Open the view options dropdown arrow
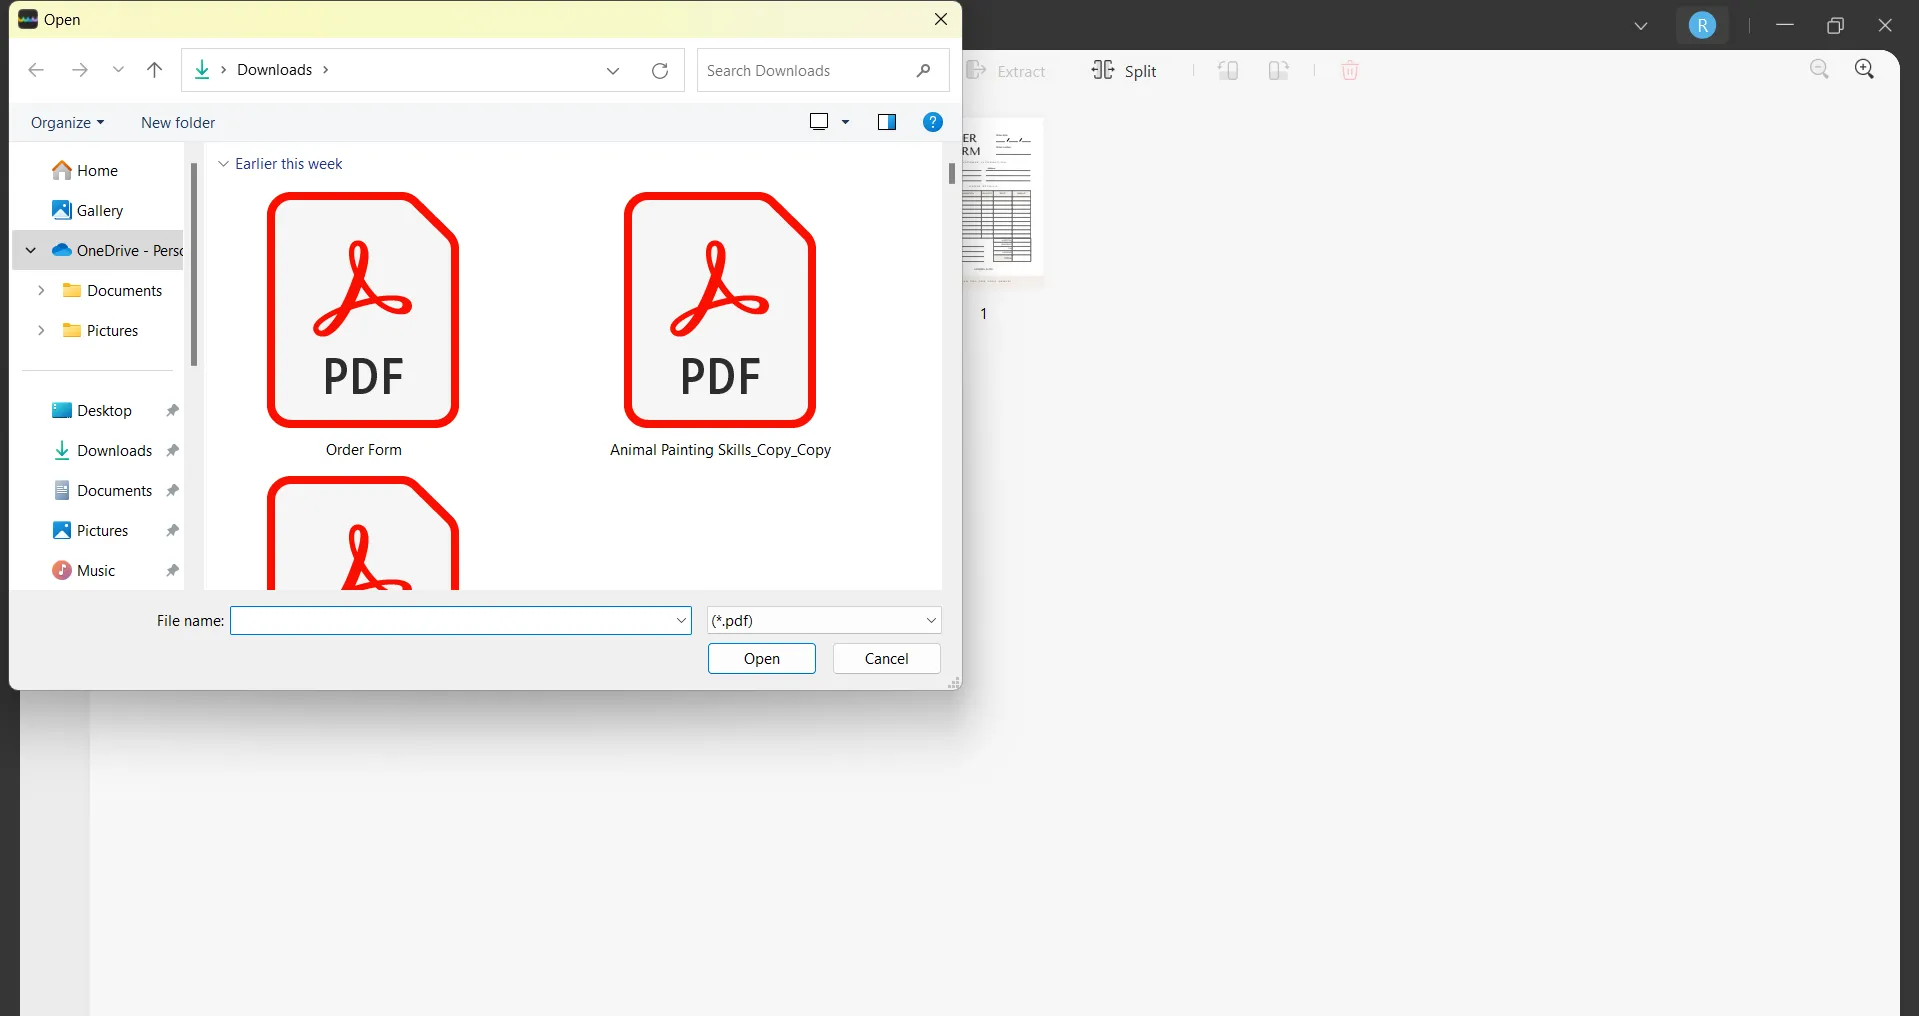The height and width of the screenshot is (1016, 1919). 846,122
